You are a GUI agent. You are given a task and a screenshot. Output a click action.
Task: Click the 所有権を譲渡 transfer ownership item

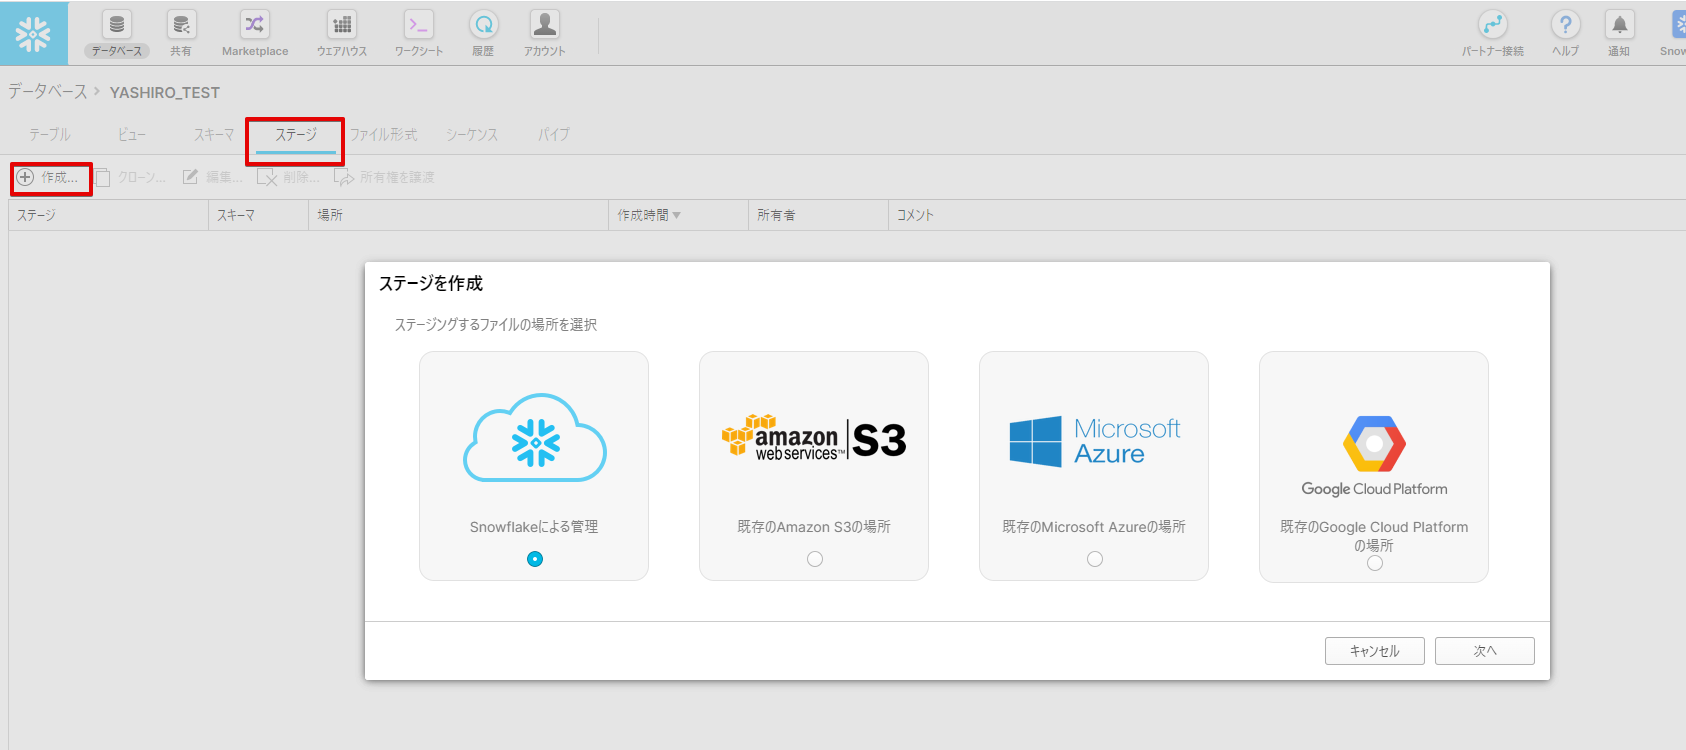pos(384,177)
